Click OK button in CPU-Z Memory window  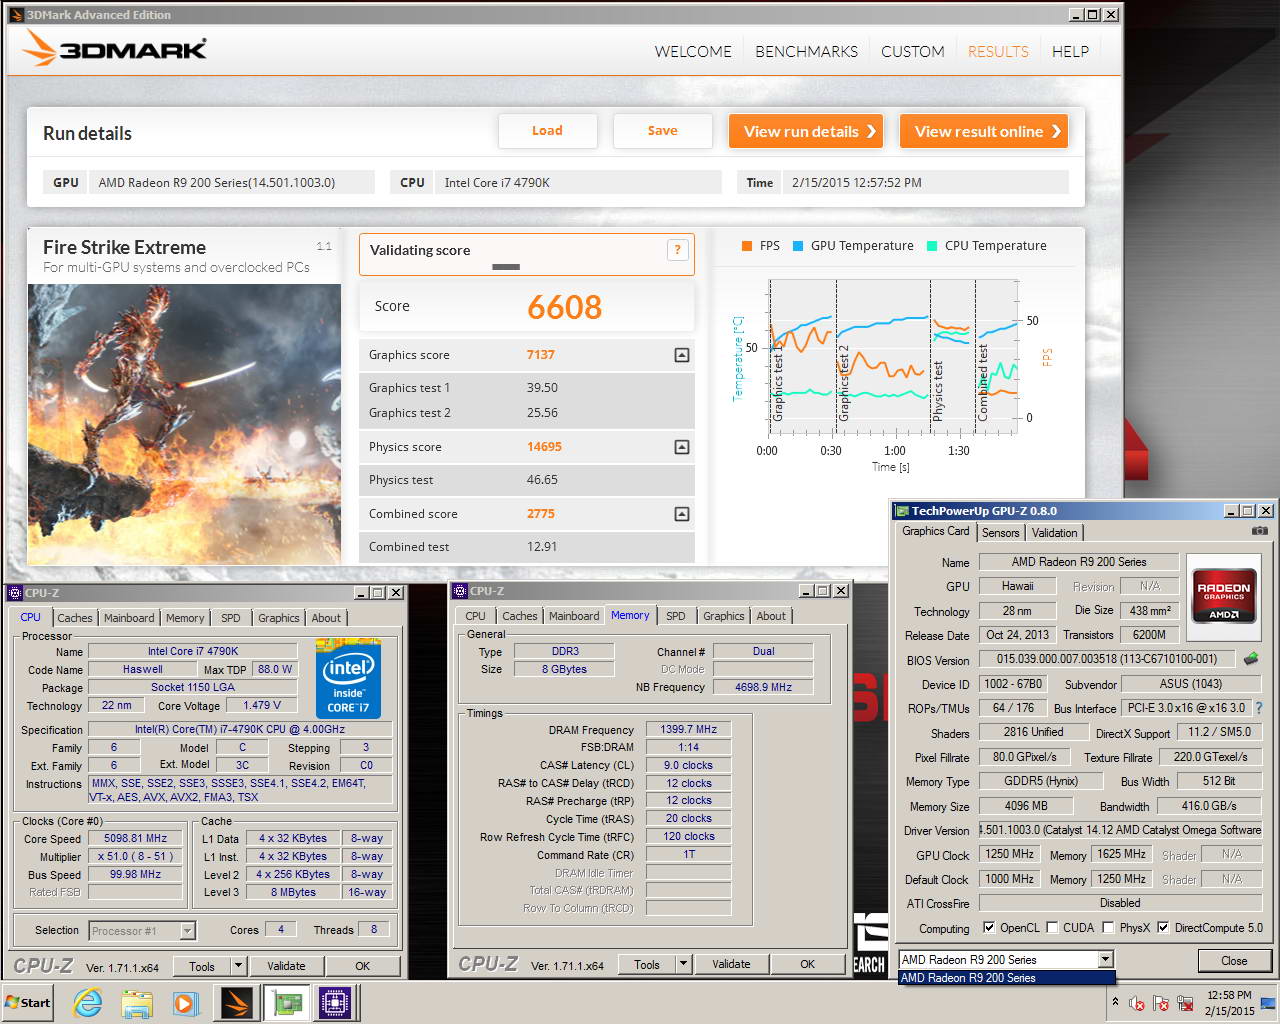807,965
